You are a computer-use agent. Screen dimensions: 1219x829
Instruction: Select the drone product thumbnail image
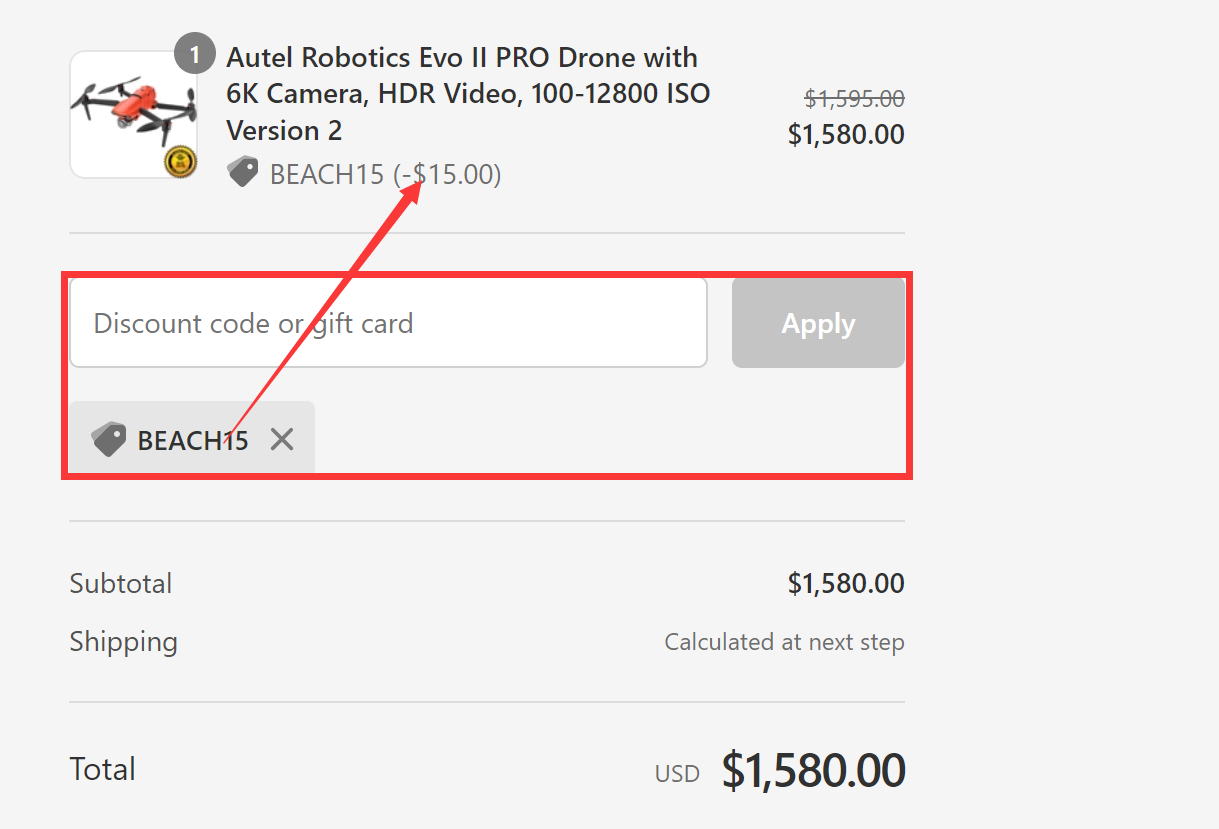click(134, 113)
